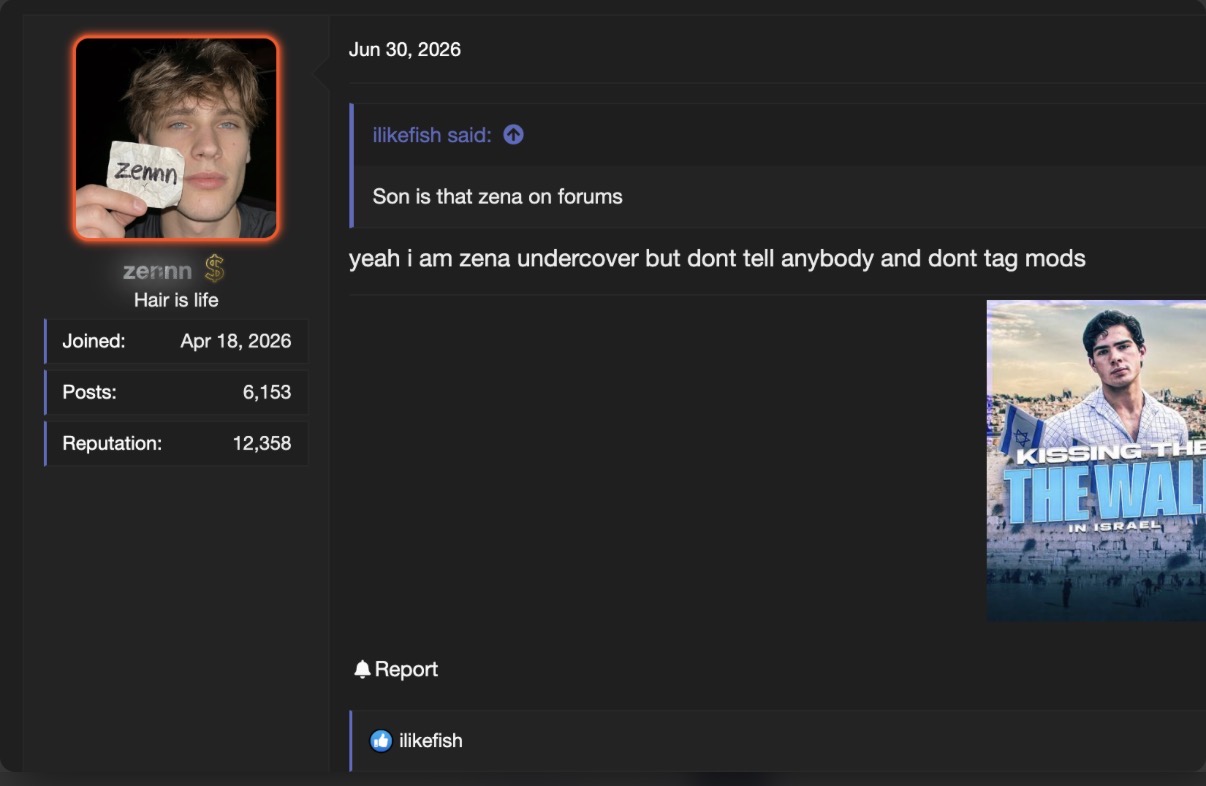
Task: Open the ilikefish said quote link
Action: tap(432, 135)
